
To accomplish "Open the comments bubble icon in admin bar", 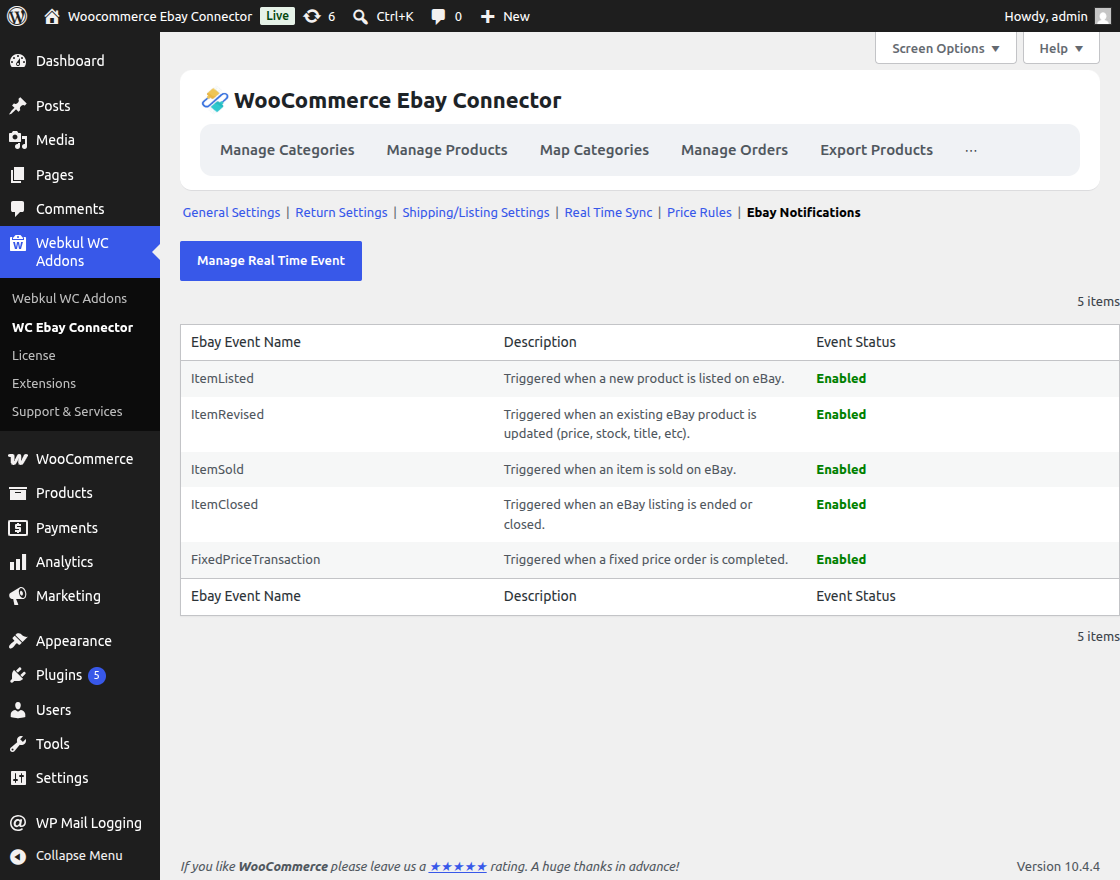I will [438, 16].
